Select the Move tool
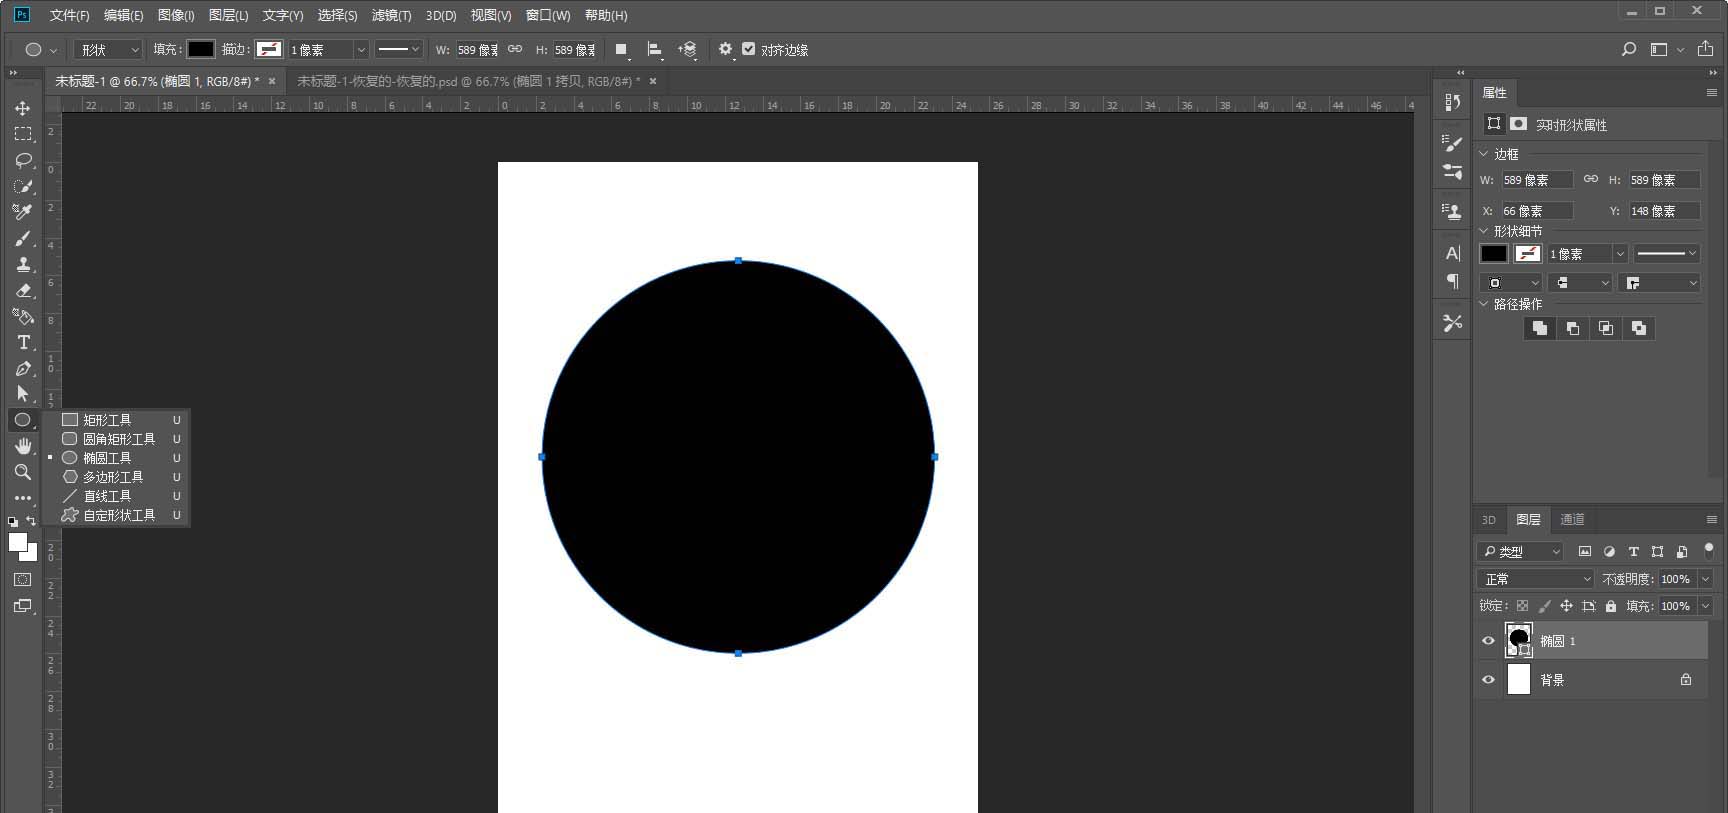The image size is (1728, 813). coord(22,108)
